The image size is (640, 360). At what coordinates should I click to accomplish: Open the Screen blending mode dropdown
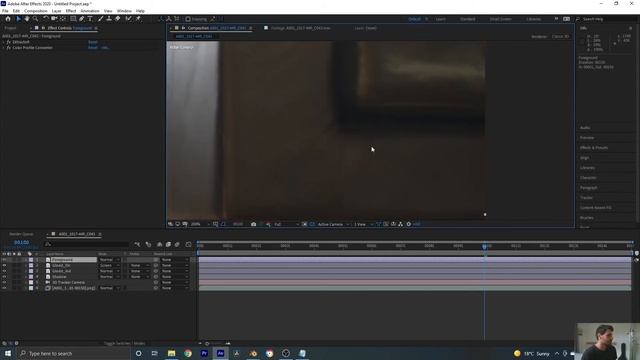click(x=109, y=265)
